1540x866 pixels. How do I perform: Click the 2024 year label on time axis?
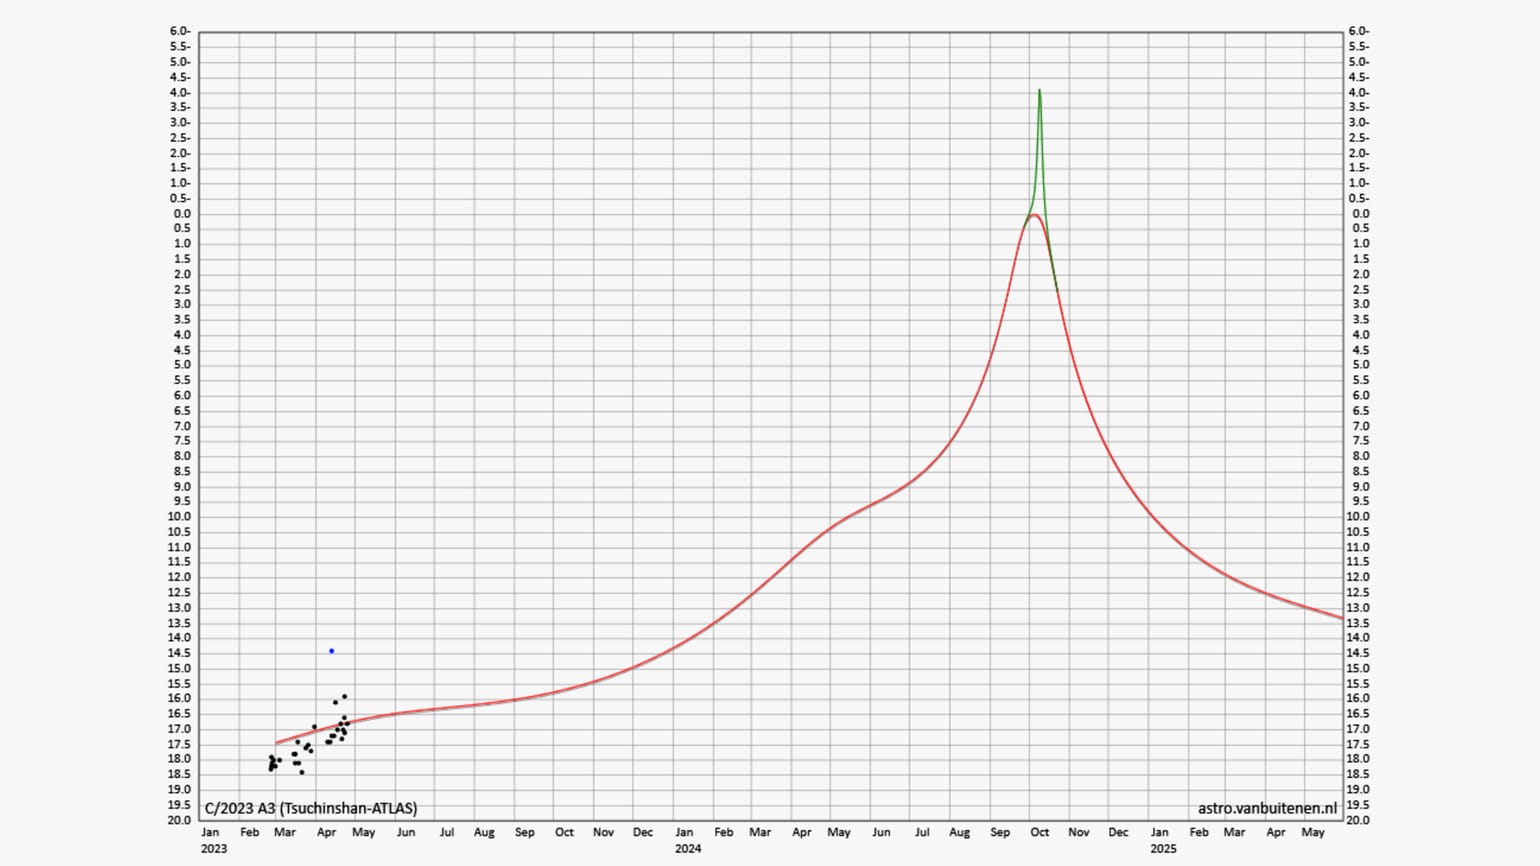[688, 849]
